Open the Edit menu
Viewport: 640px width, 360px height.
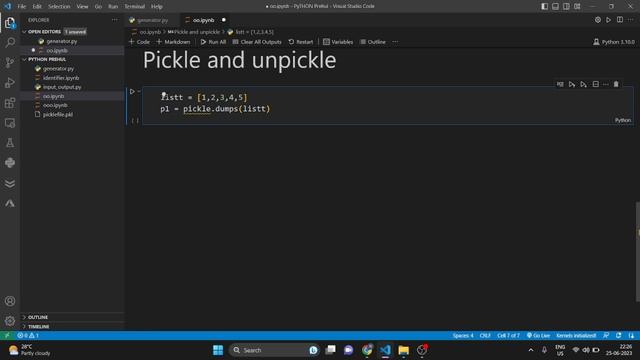[37, 7]
